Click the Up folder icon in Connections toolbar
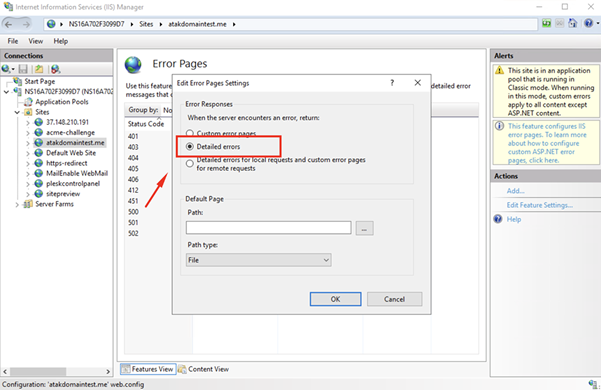This screenshot has width=601, height=390. tap(39, 69)
